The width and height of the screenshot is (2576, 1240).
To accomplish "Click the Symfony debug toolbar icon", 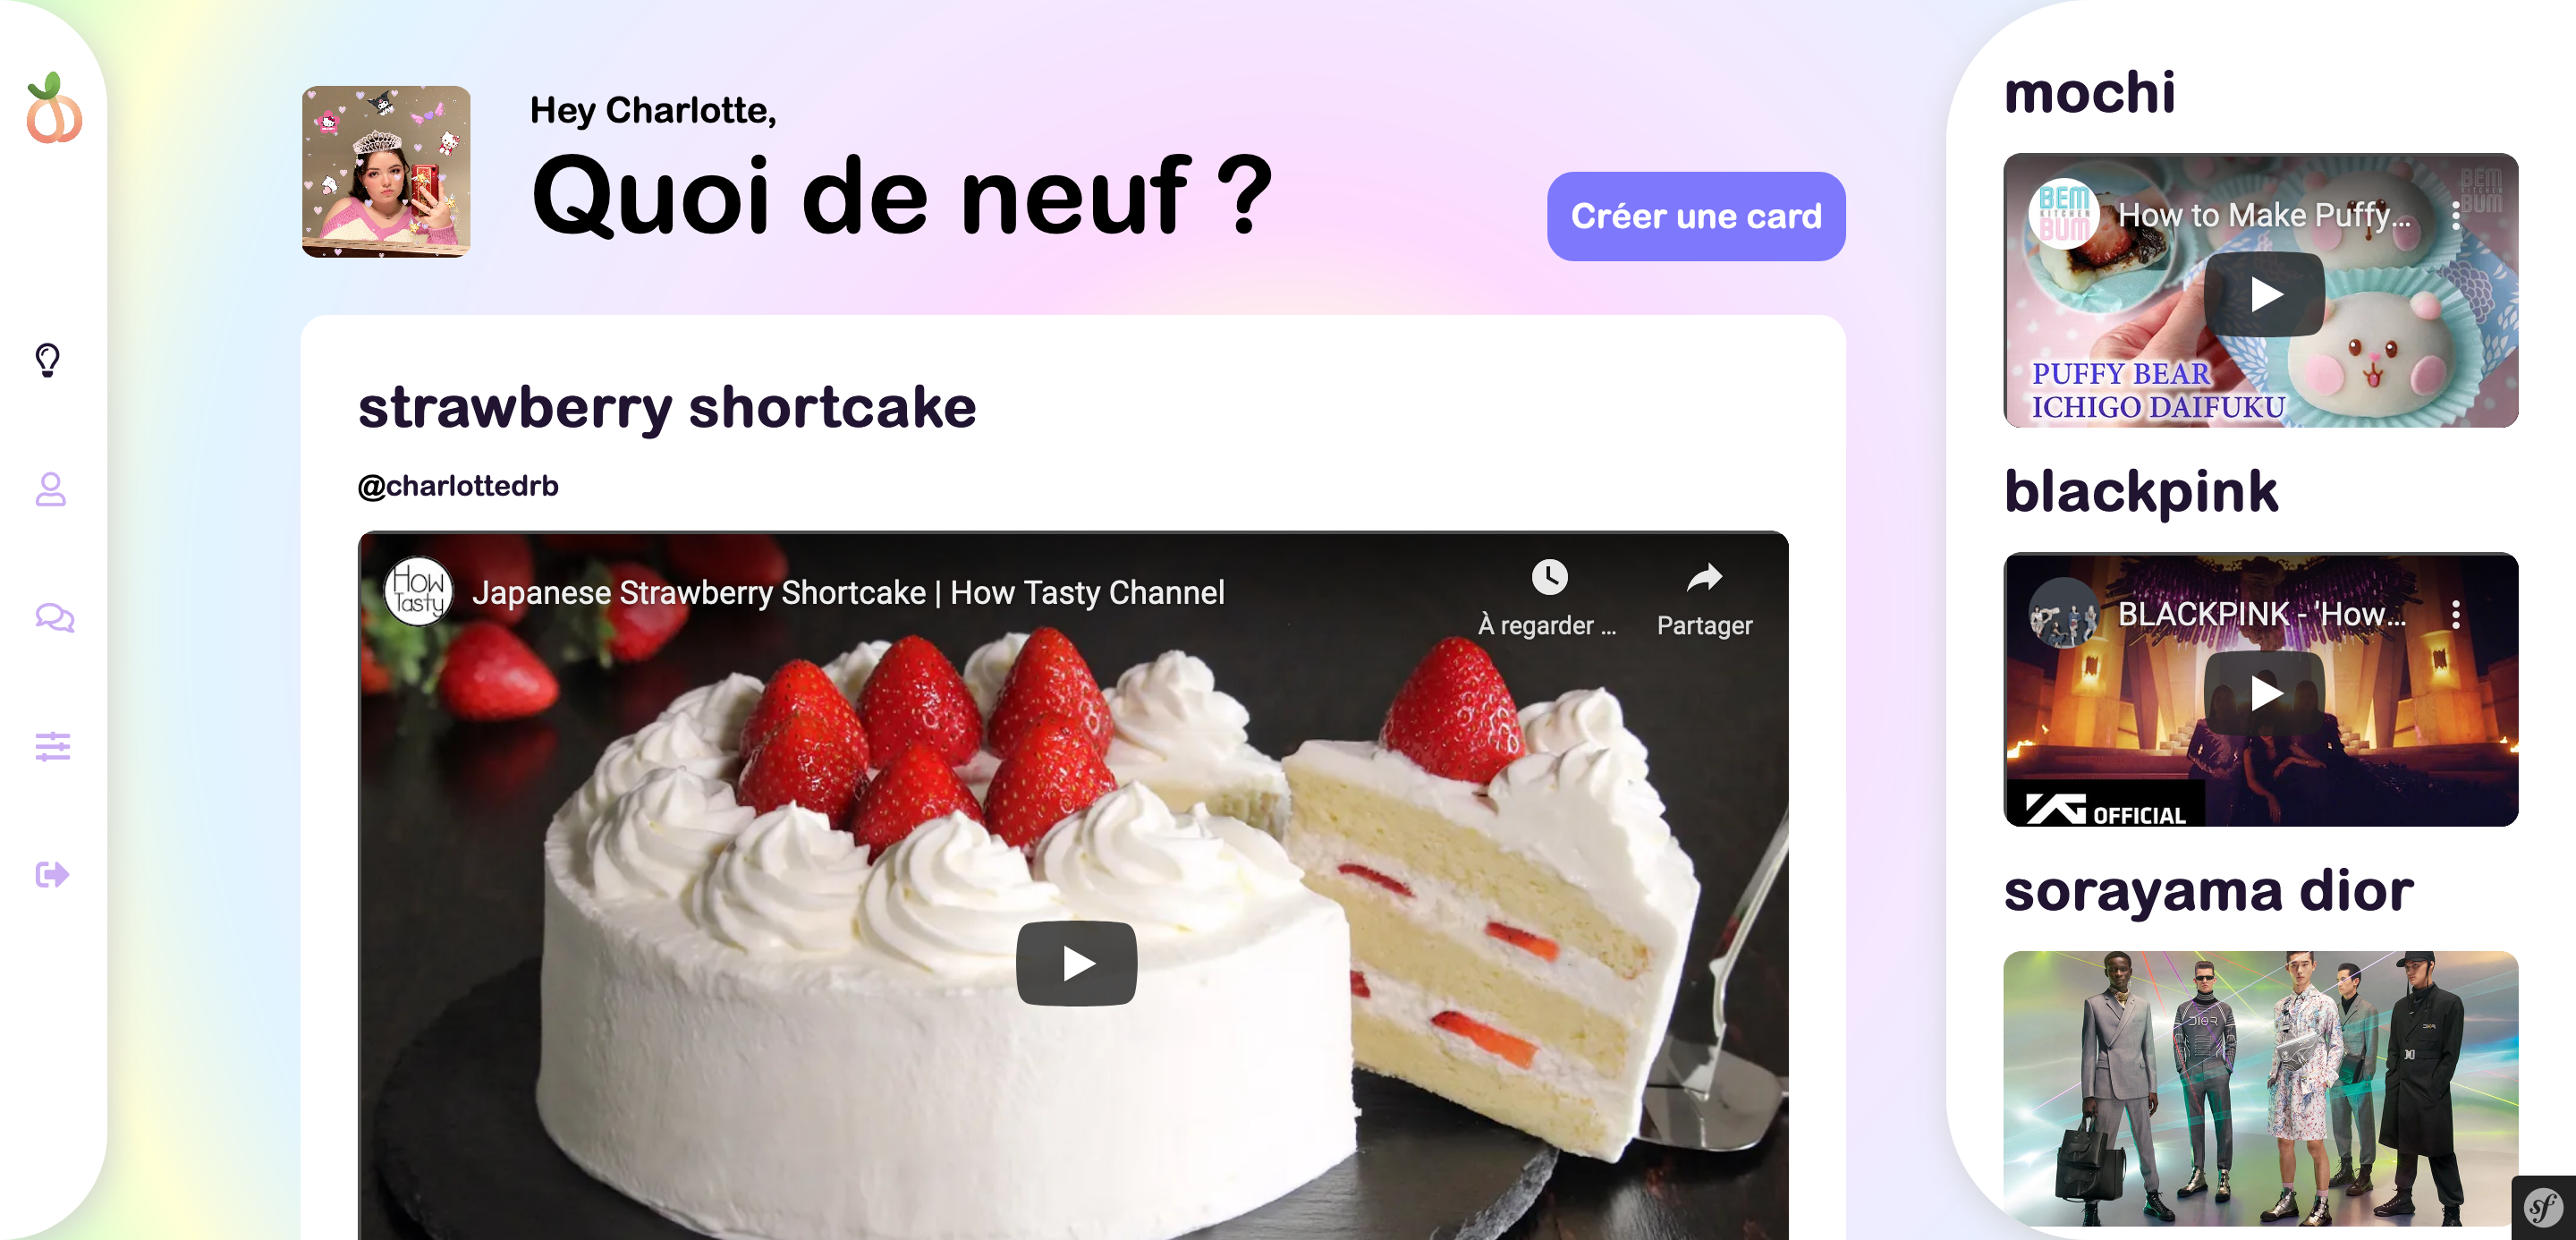I will pyautogui.click(x=2543, y=1208).
